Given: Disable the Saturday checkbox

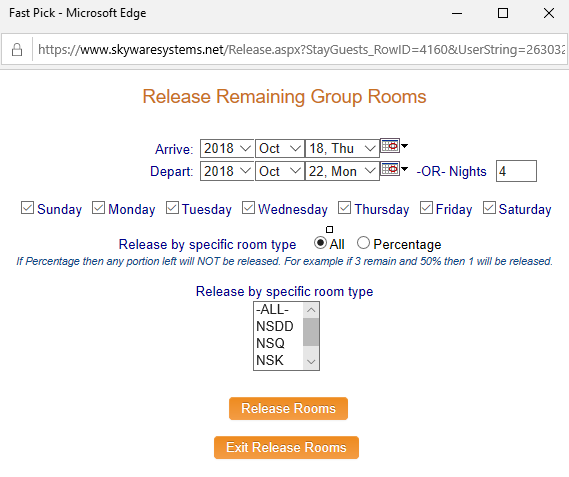Looking at the screenshot, I should [x=489, y=208].
